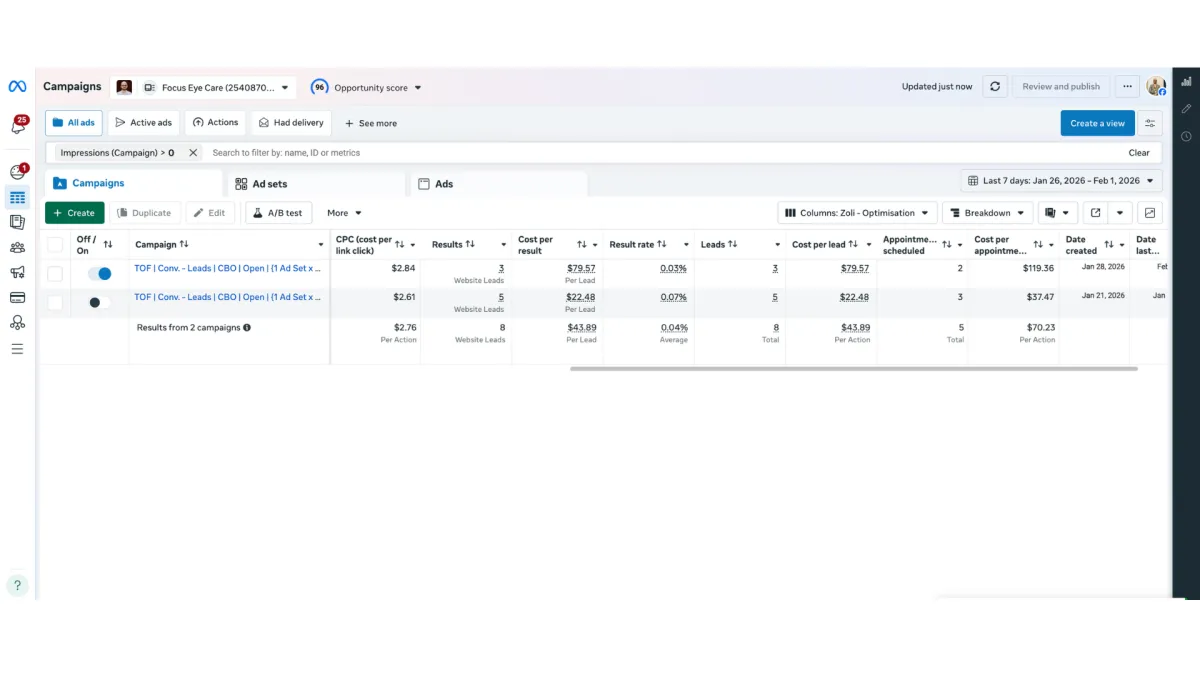Click the profile avatar at top right
Image resolution: width=1200 pixels, height=675 pixels.
click(1156, 87)
